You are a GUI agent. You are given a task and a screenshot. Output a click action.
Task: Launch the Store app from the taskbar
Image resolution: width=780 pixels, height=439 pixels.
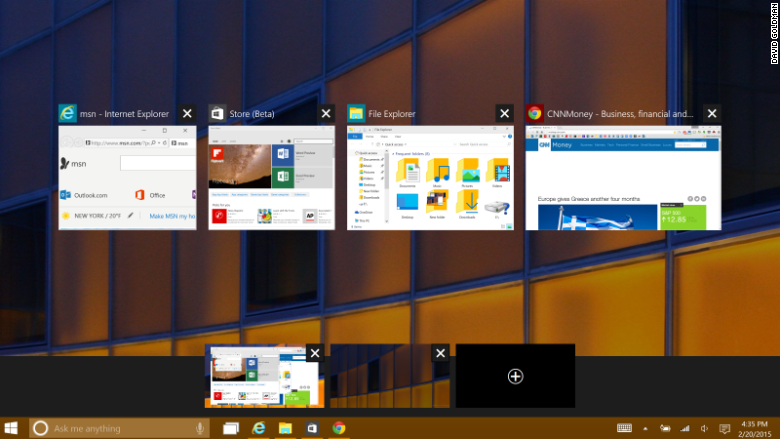312,428
